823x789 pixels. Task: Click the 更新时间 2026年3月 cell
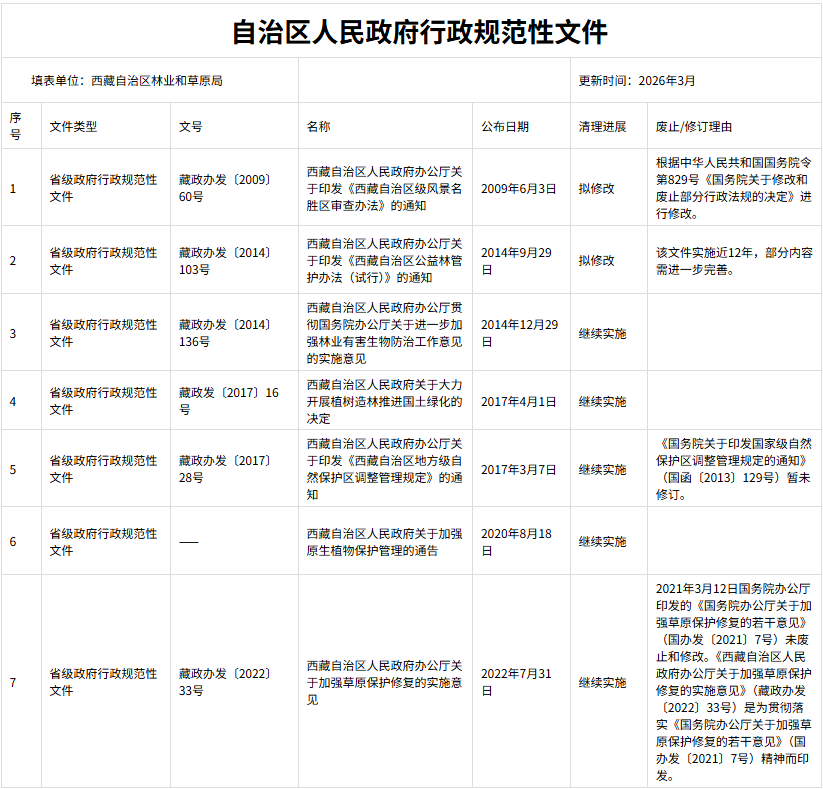(x=636, y=80)
